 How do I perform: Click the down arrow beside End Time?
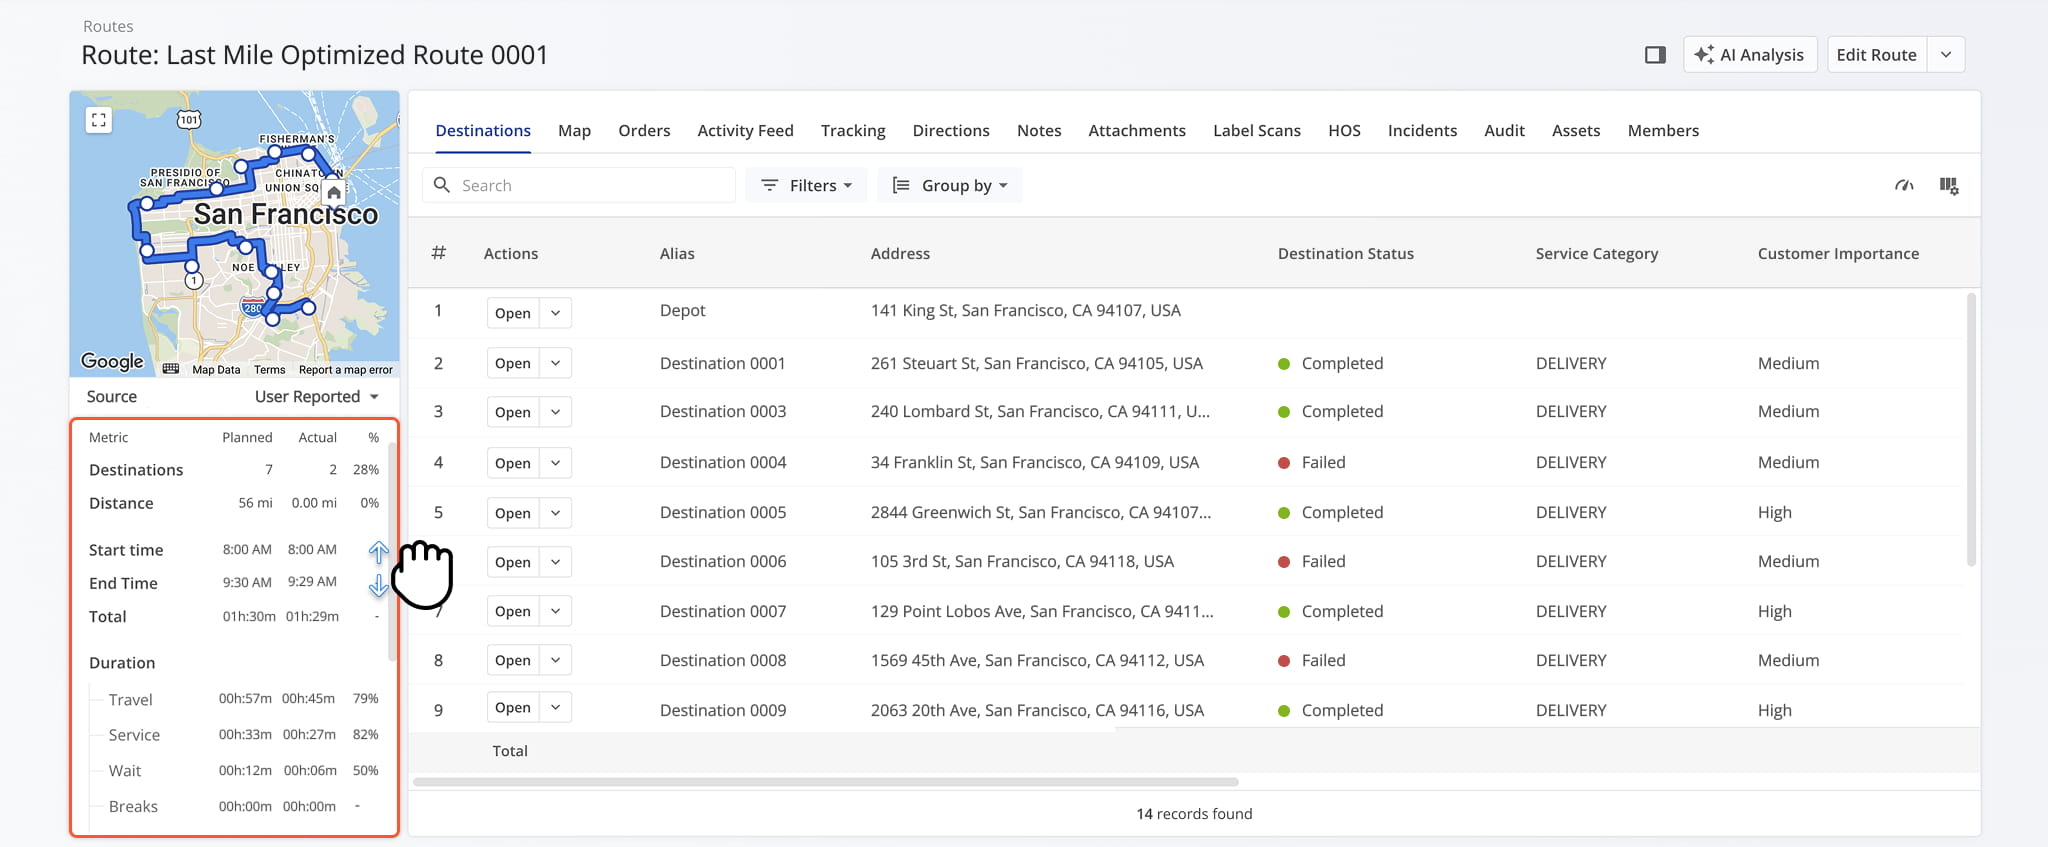pyautogui.click(x=378, y=586)
